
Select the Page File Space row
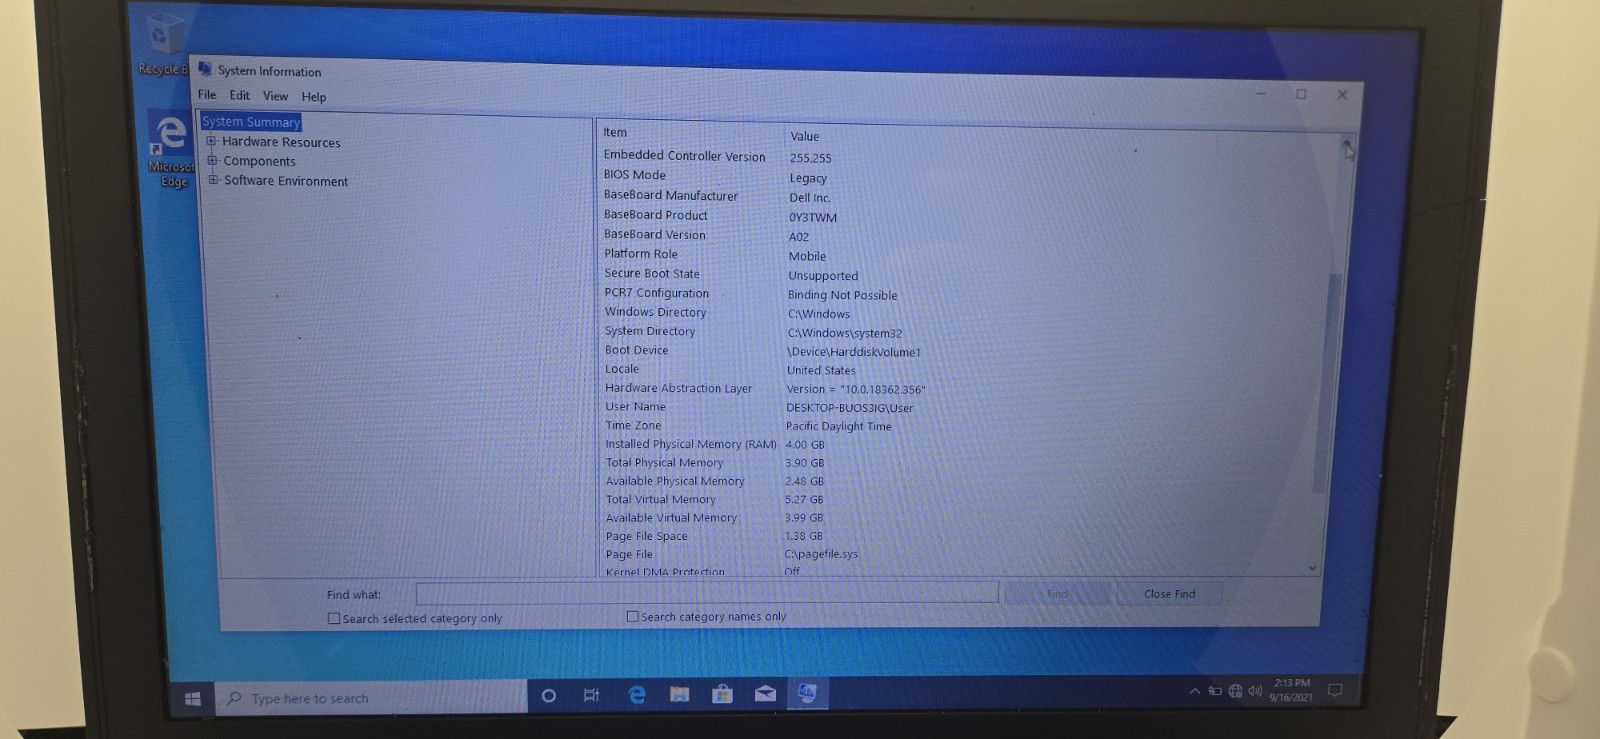click(960, 536)
